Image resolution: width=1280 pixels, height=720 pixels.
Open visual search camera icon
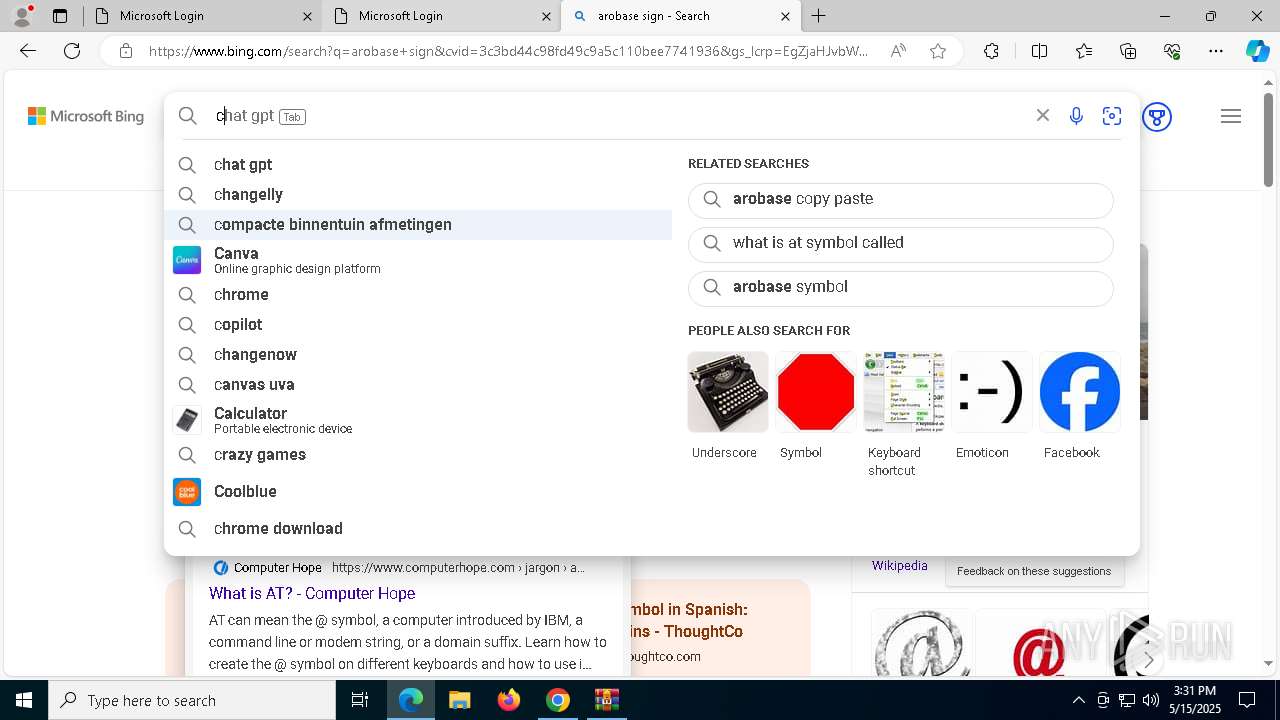pos(1112,116)
